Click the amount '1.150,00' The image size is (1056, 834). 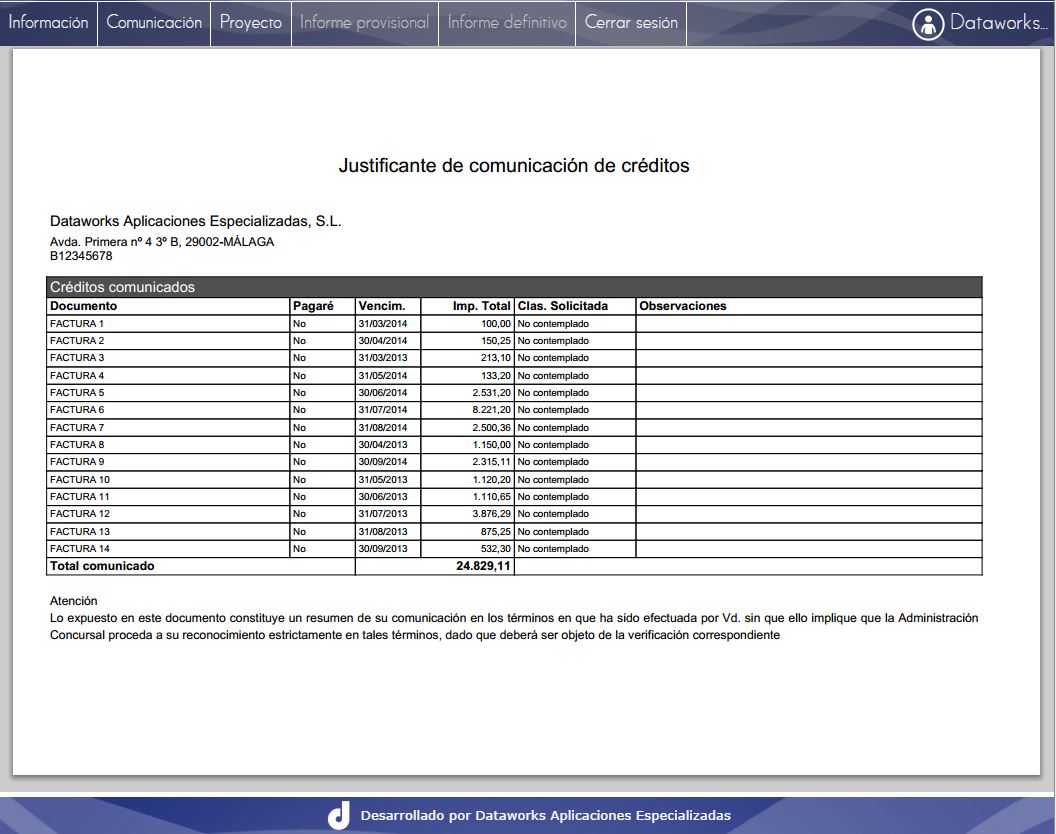click(x=492, y=445)
